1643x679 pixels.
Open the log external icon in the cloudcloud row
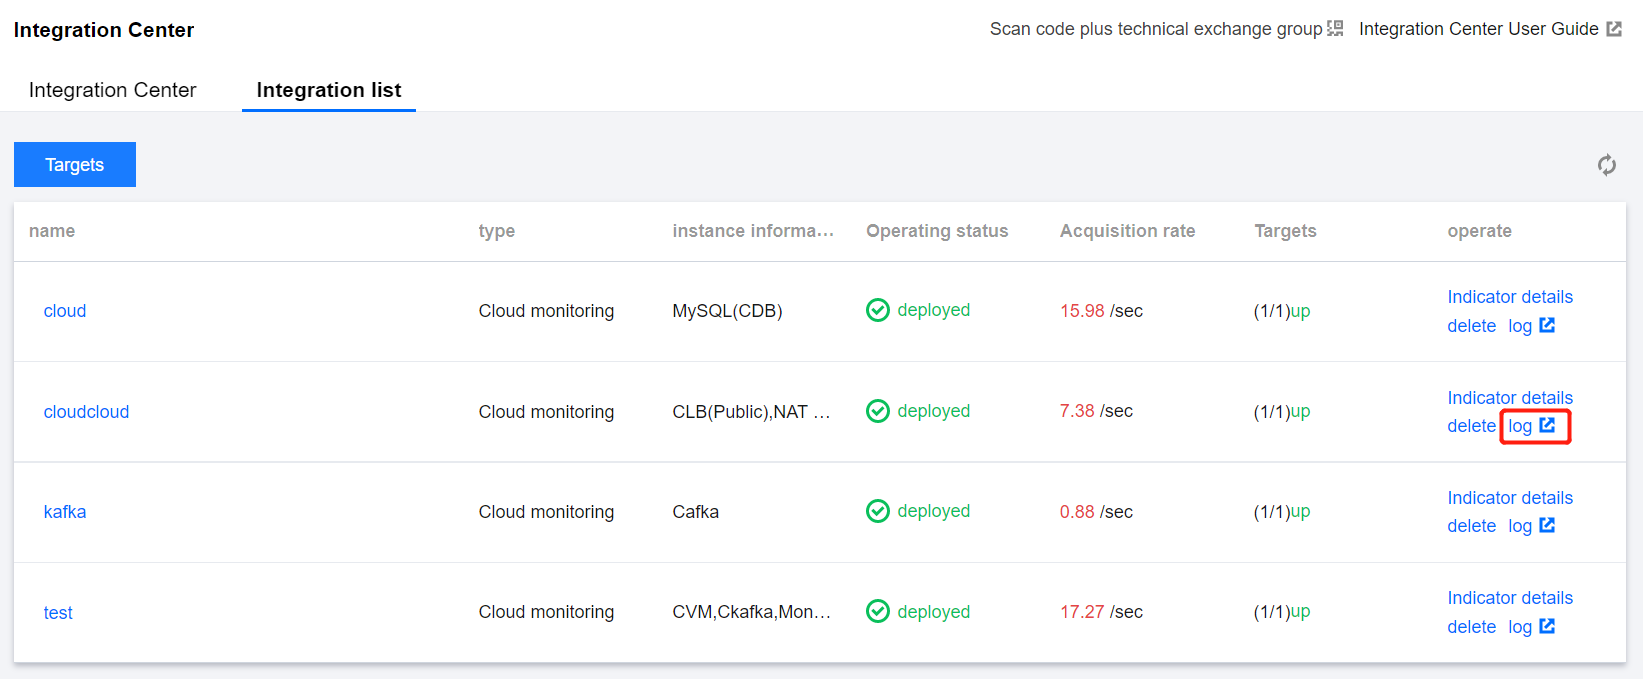coord(1547,425)
